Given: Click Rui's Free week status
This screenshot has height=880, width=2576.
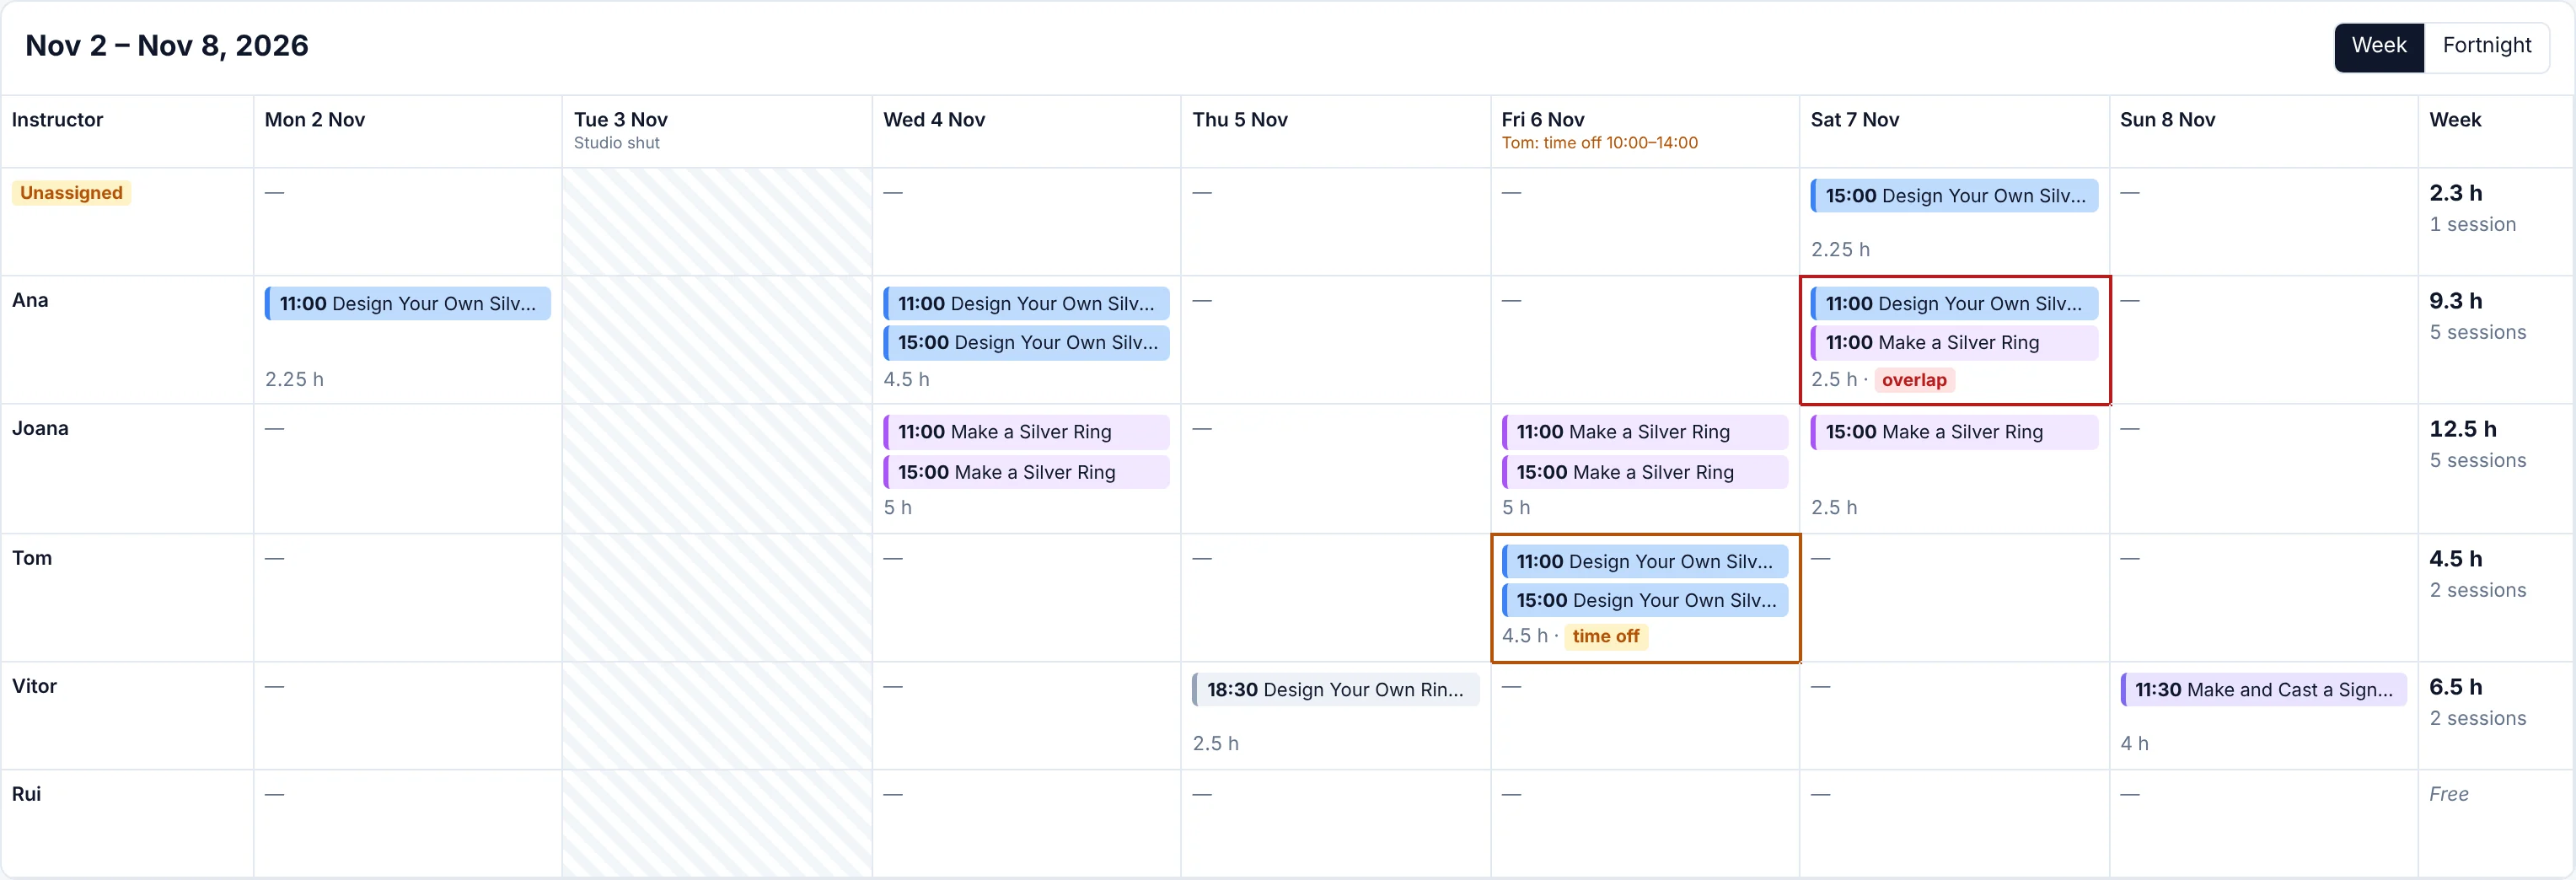Looking at the screenshot, I should [x=2449, y=794].
